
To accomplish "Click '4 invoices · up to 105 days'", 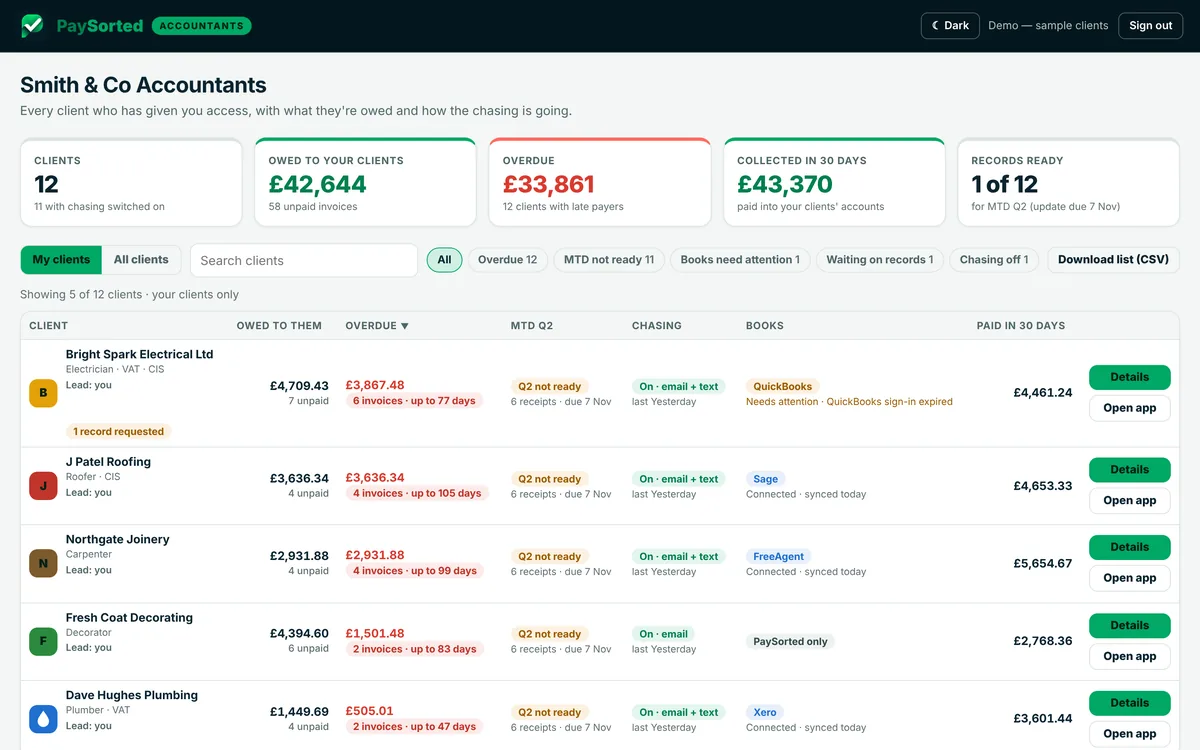I will coord(417,493).
